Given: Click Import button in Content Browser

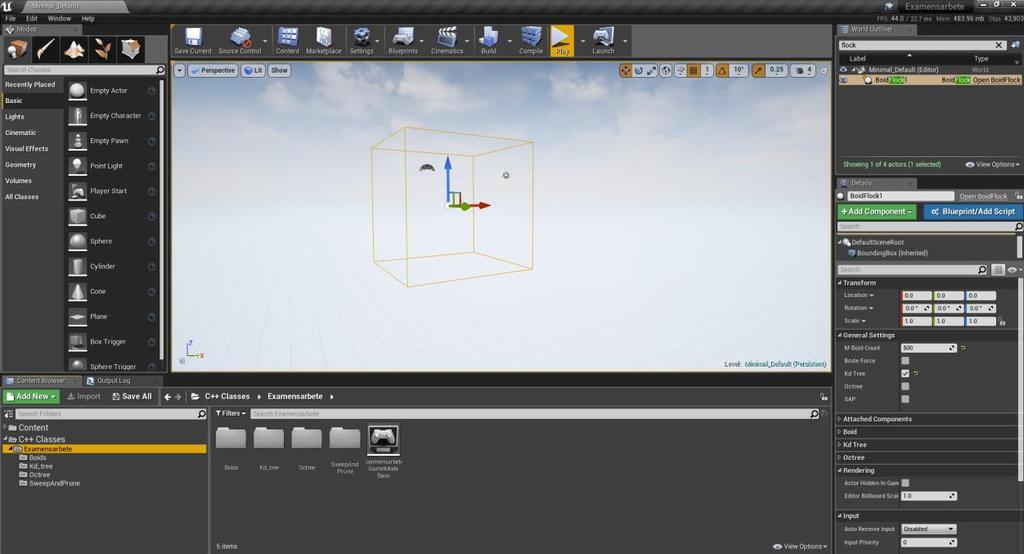Looking at the screenshot, I should (x=84, y=397).
